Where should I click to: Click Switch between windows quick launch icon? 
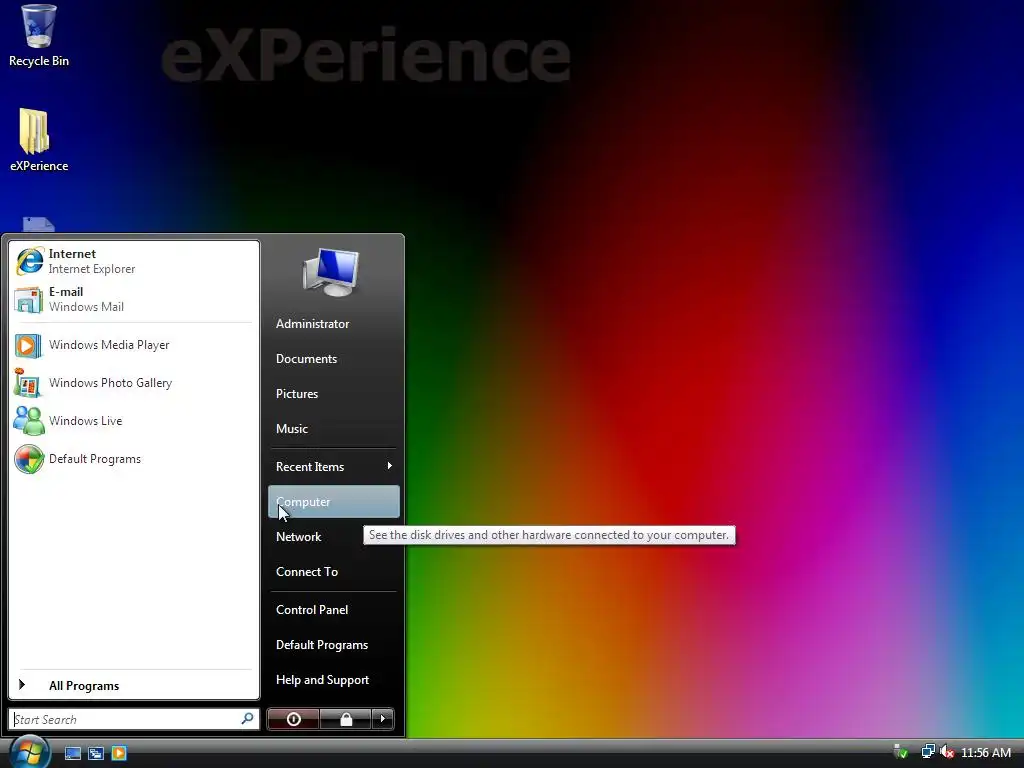pos(96,753)
